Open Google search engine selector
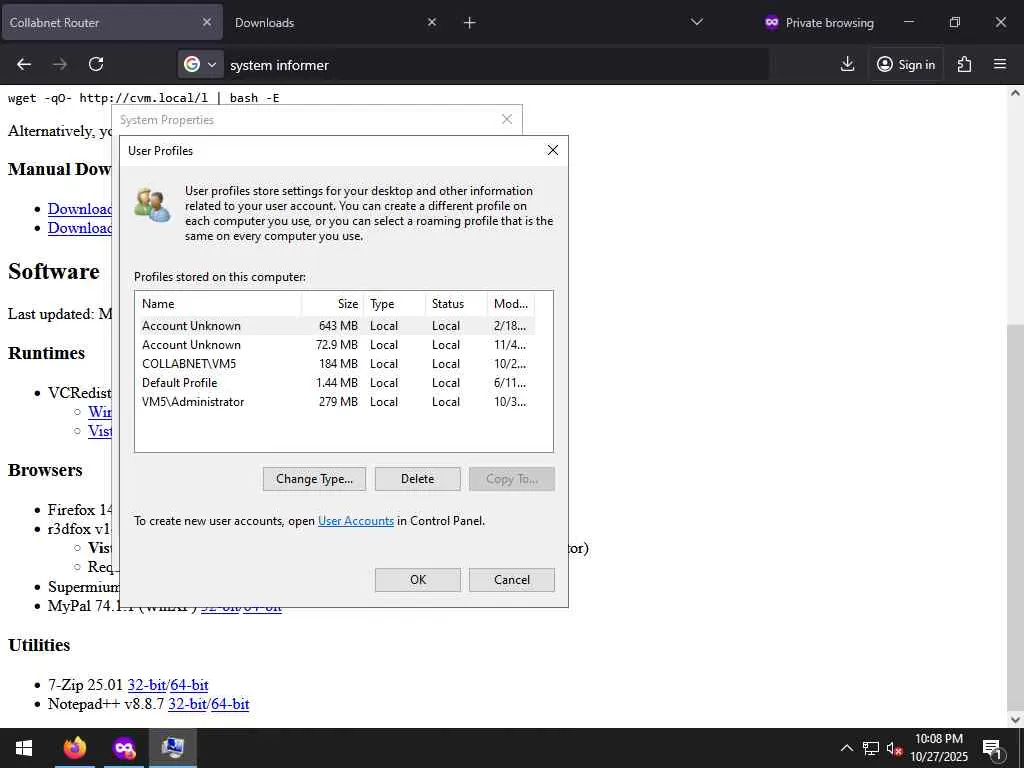The height and width of the screenshot is (768, 1024). point(200,65)
